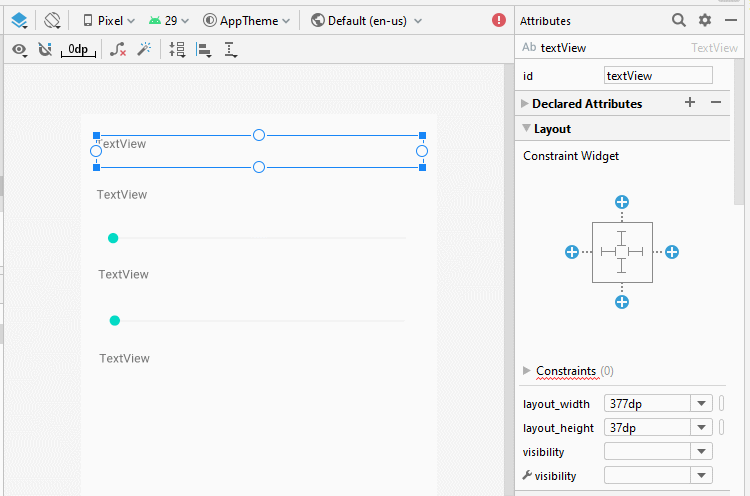Open the Align objects icon
This screenshot has width=750, height=496.
pyautogui.click(x=204, y=49)
